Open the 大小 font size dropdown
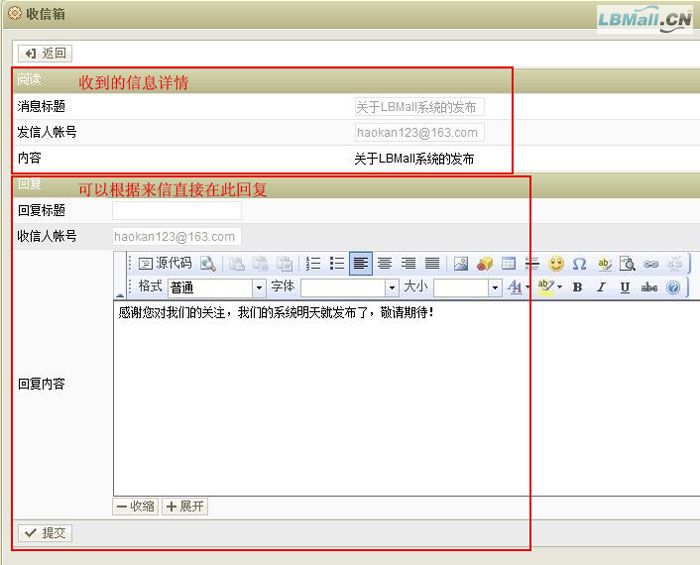700x565 pixels. (467, 288)
